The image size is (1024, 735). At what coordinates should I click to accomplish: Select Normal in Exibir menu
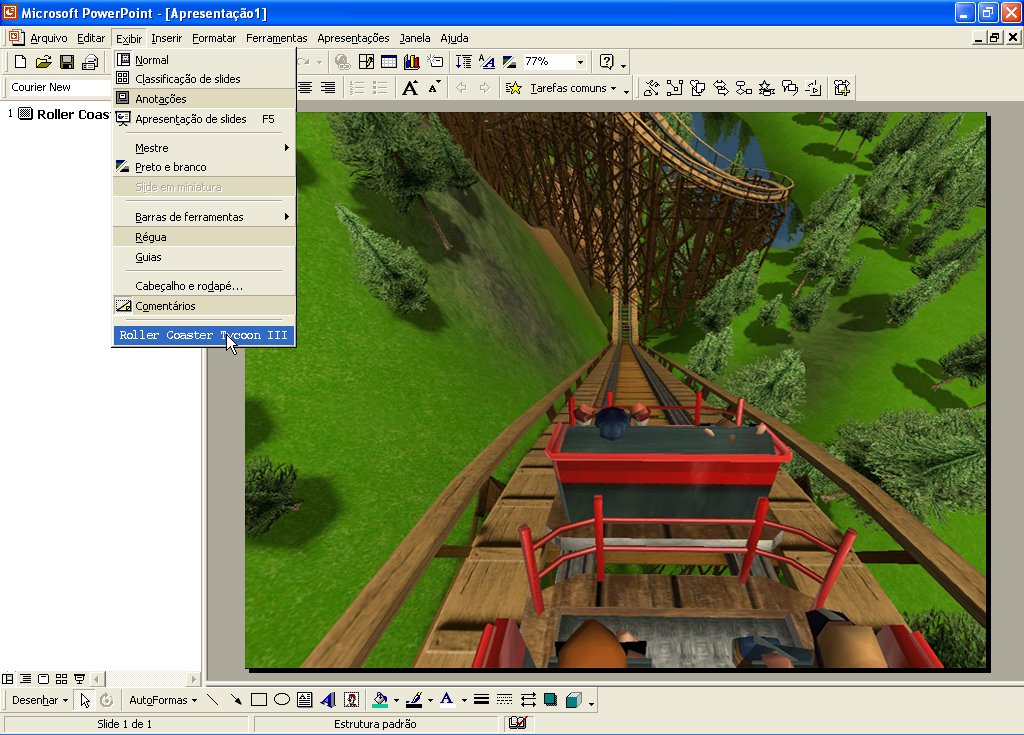(x=204, y=59)
